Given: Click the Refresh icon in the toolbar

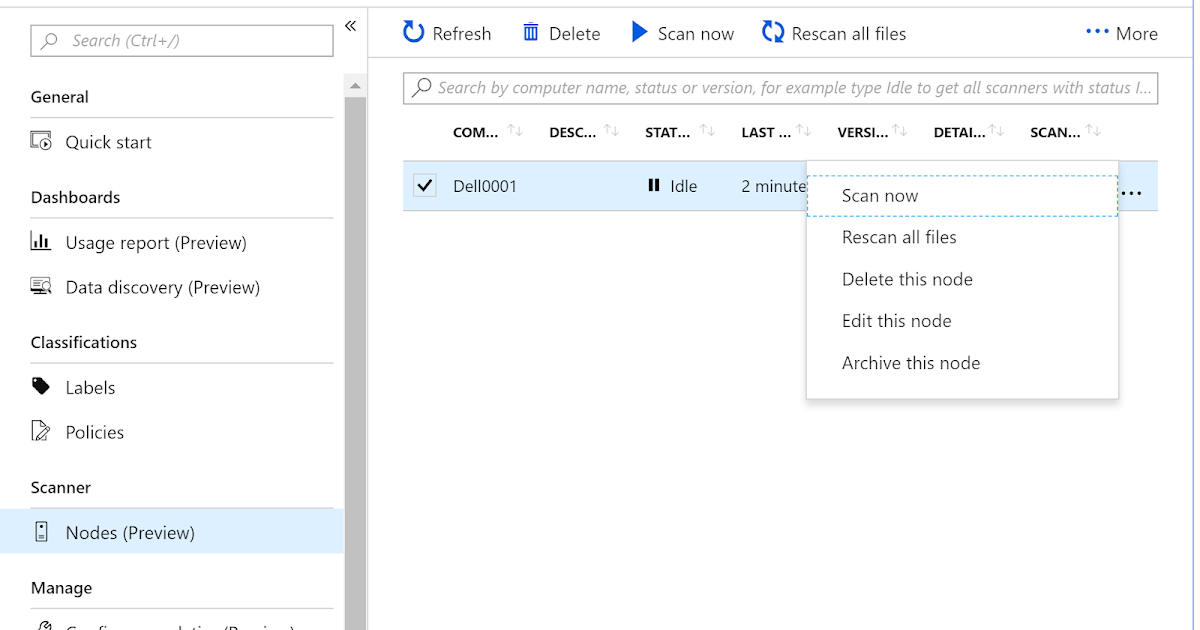Looking at the screenshot, I should 413,32.
